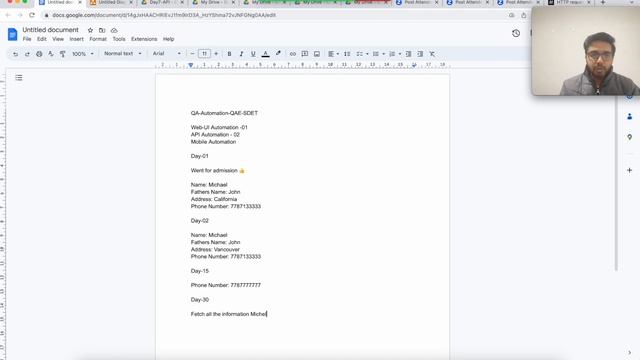Image resolution: width=640 pixels, height=360 pixels.
Task: Select the Paint format tool
Action: pos(63,54)
